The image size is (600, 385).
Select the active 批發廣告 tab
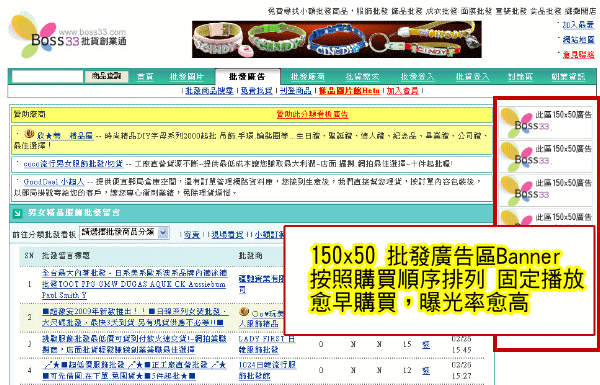coord(247,77)
